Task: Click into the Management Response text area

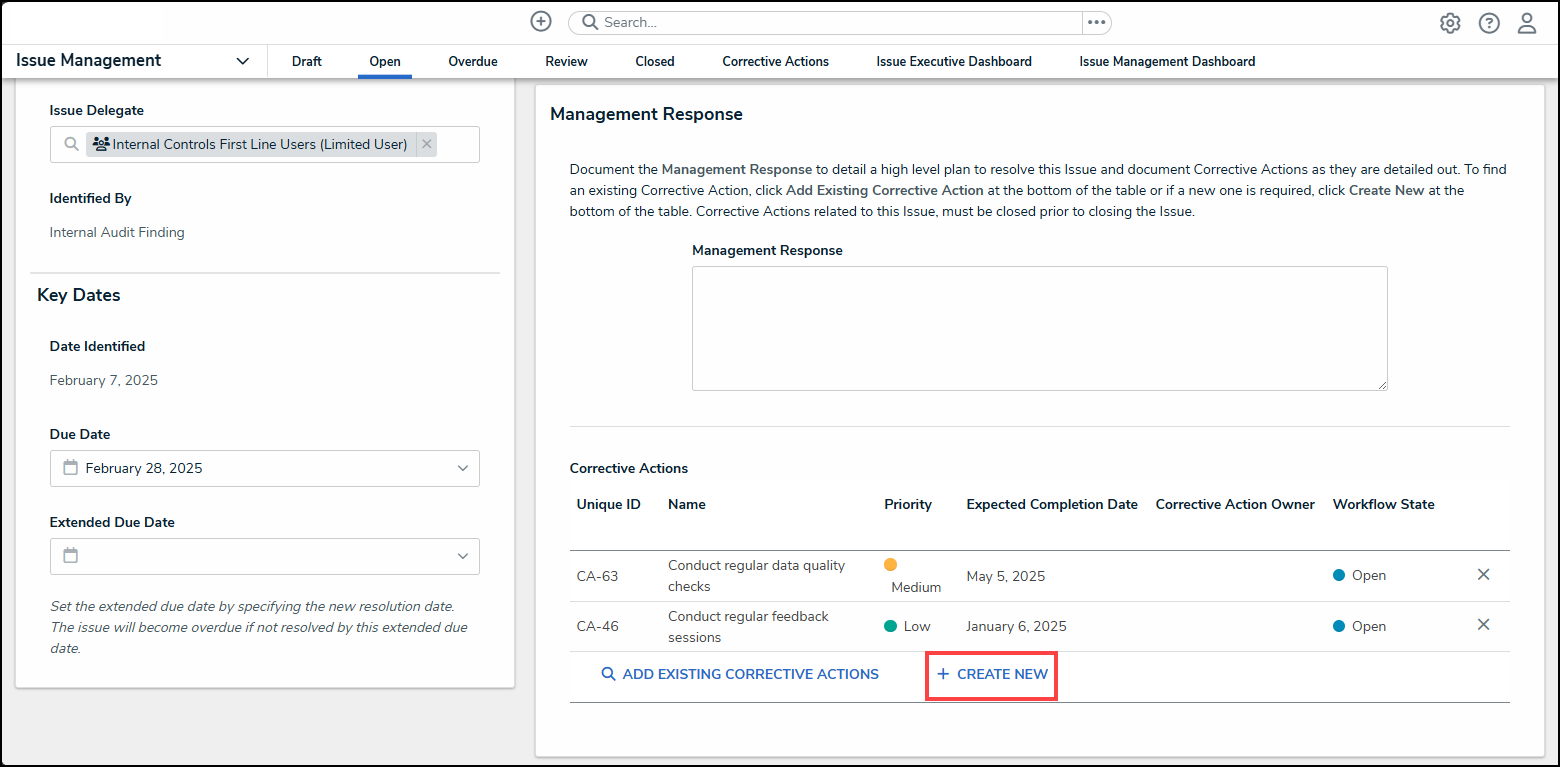Action: pyautogui.click(x=1039, y=328)
